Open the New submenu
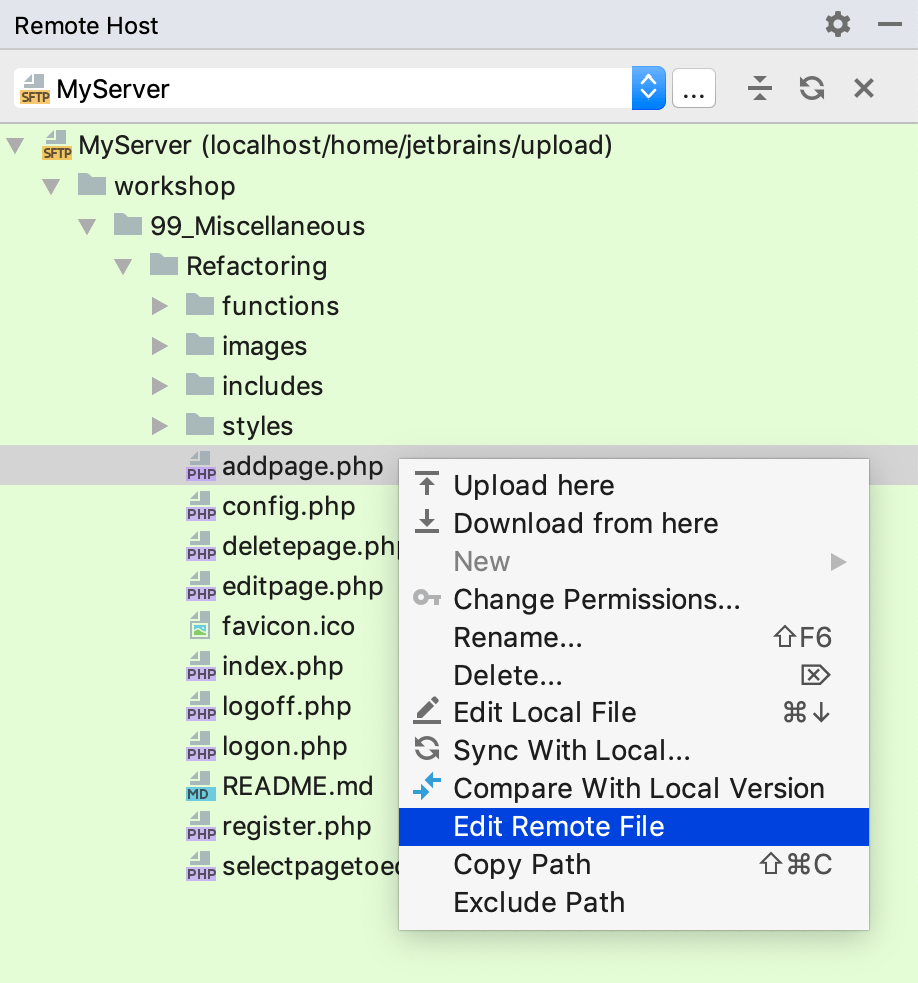This screenshot has height=983, width=918. coord(634,561)
